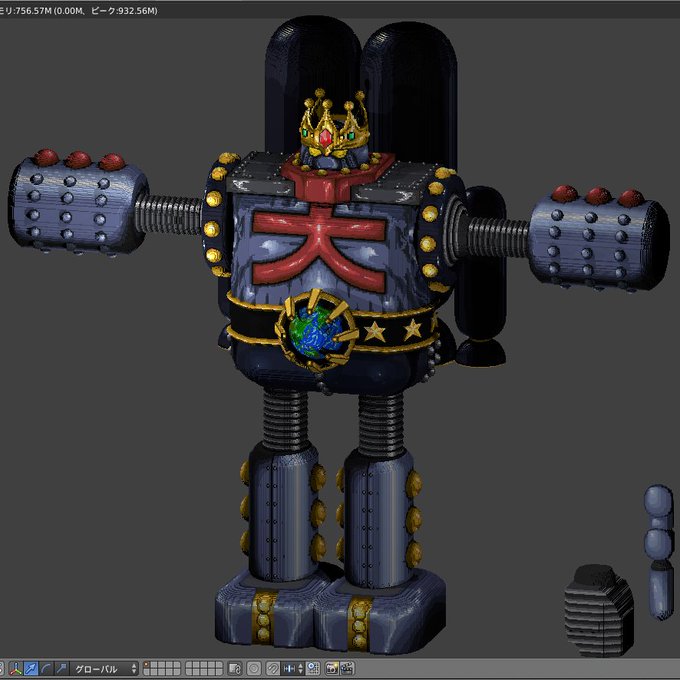Click the small dark ridged object
Screen dimensions: 680x680
(599, 610)
